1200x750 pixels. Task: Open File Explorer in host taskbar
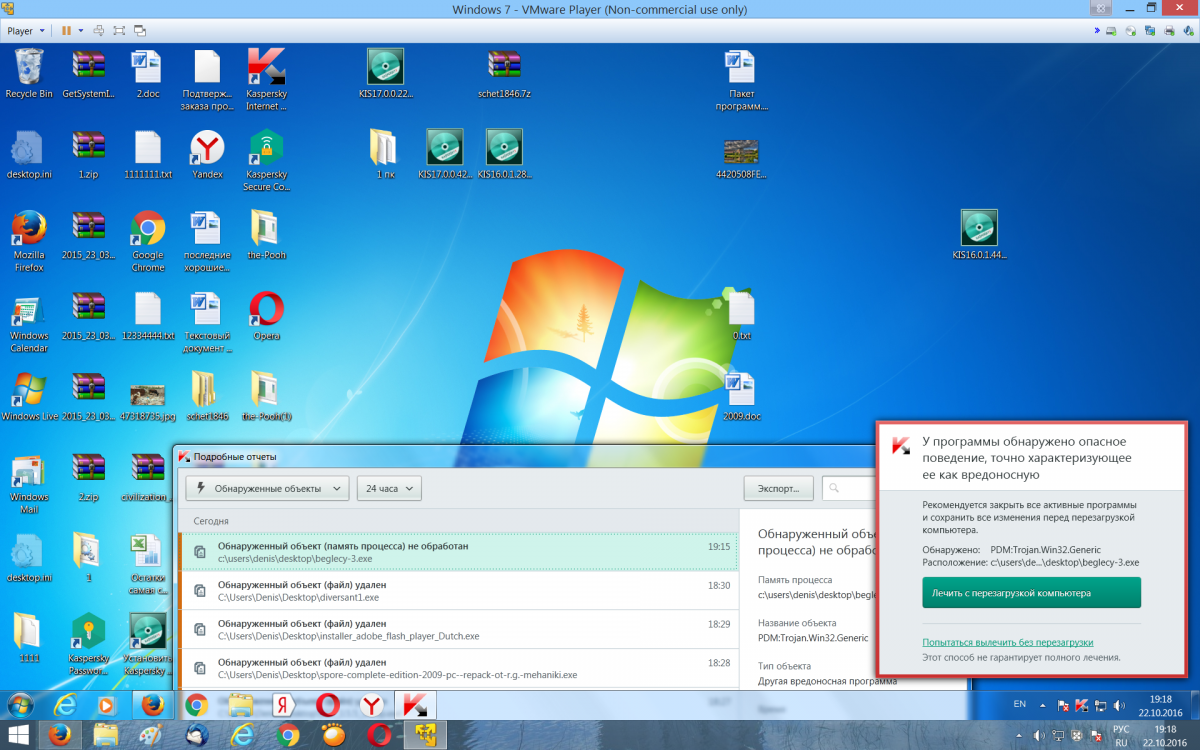105,736
